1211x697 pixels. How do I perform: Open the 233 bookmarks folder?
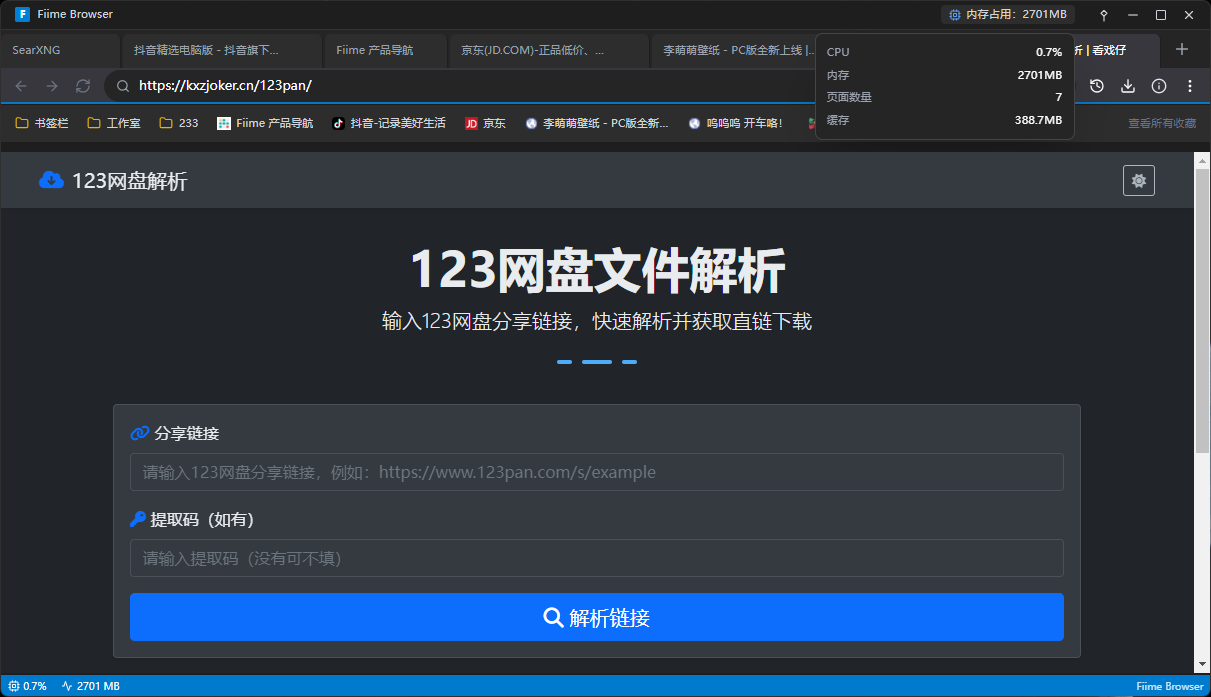coord(178,122)
